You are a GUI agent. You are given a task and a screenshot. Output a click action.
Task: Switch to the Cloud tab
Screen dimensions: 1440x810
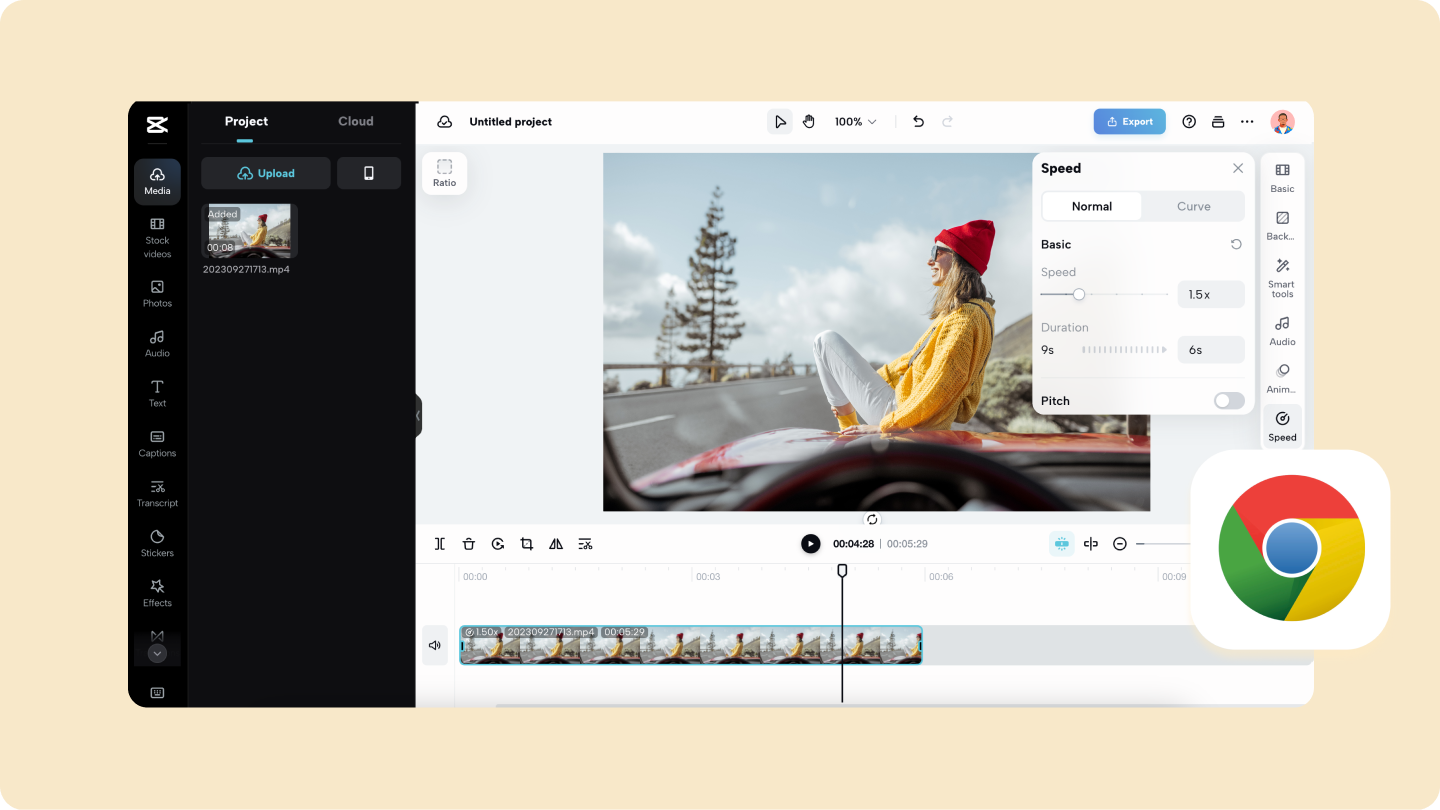[356, 122]
